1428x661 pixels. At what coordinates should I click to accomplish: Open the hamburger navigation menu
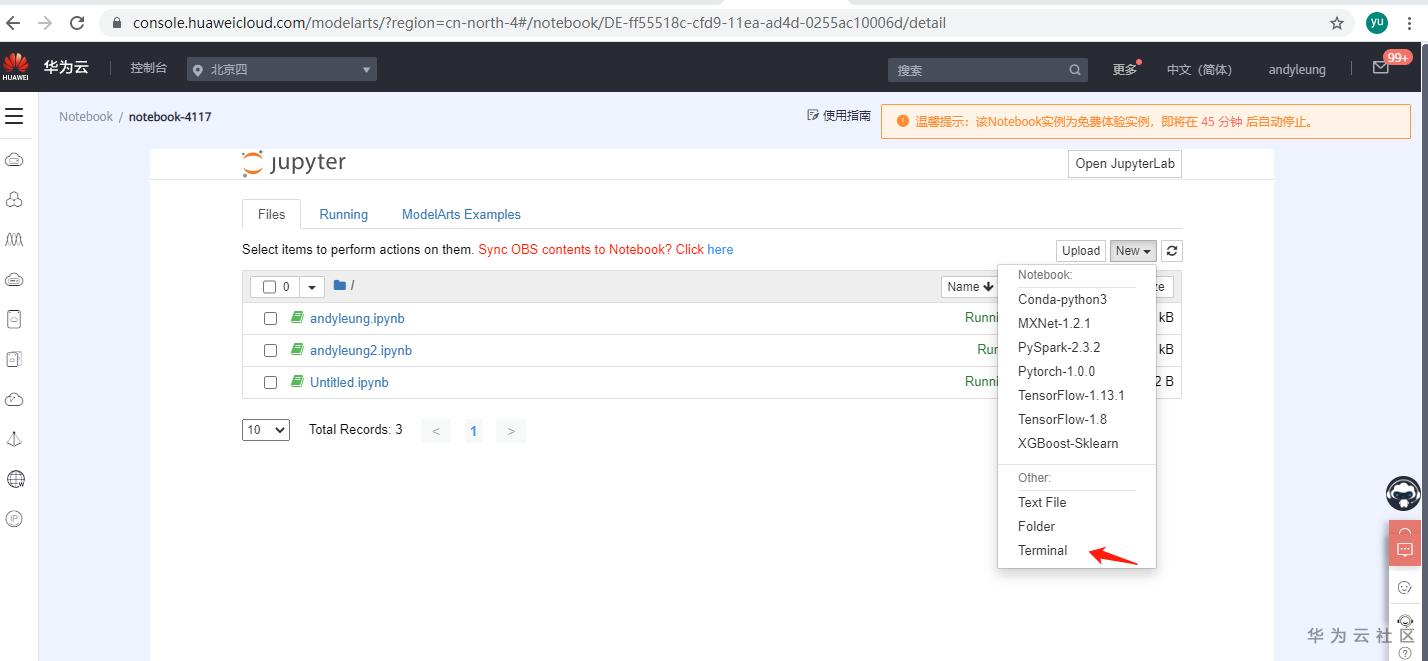tap(14, 116)
